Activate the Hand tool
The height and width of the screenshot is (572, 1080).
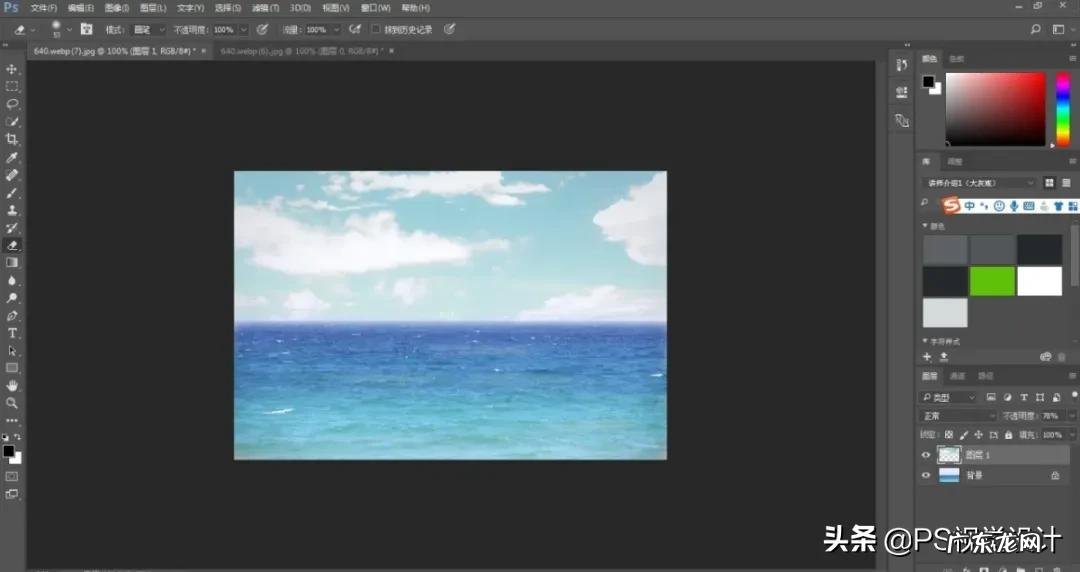point(12,385)
